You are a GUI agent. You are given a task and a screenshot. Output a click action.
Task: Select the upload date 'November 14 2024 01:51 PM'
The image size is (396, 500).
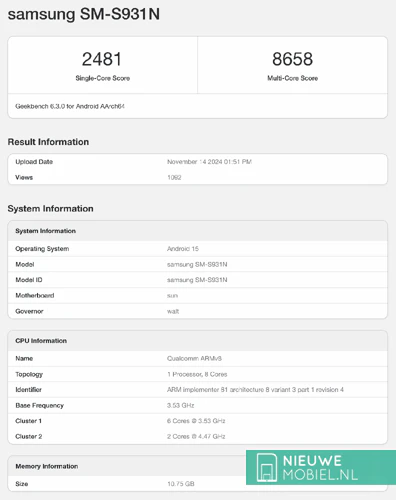209,162
